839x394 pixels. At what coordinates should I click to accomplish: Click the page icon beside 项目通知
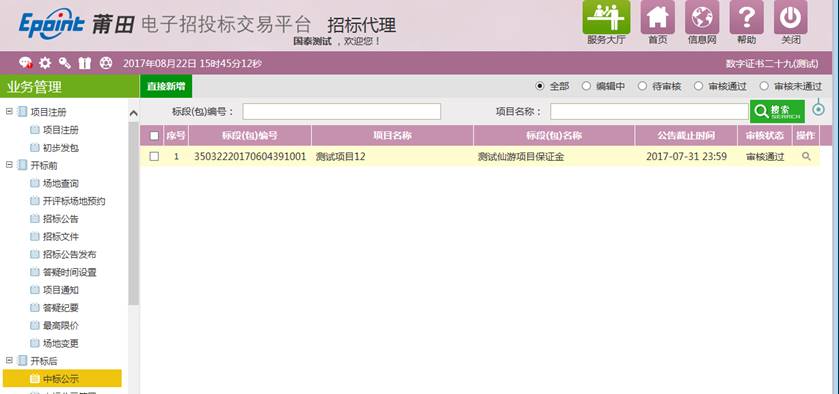point(35,290)
